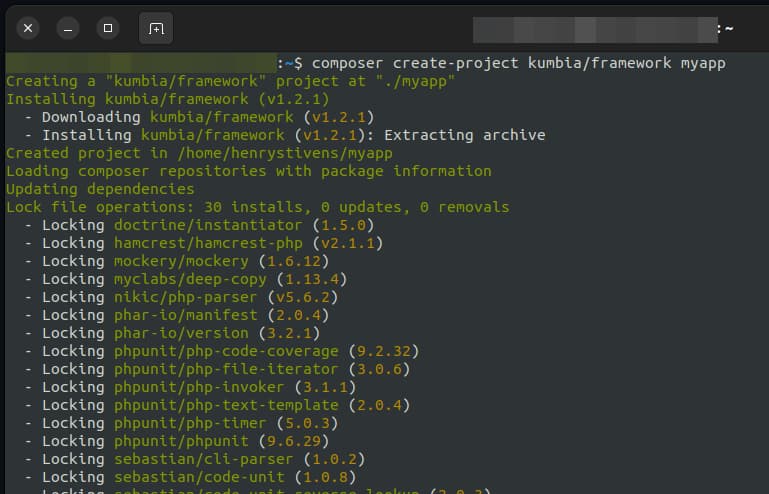769x494 pixels.
Task: Click "Loading composer repositories" line
Action: pyautogui.click(x=249, y=171)
